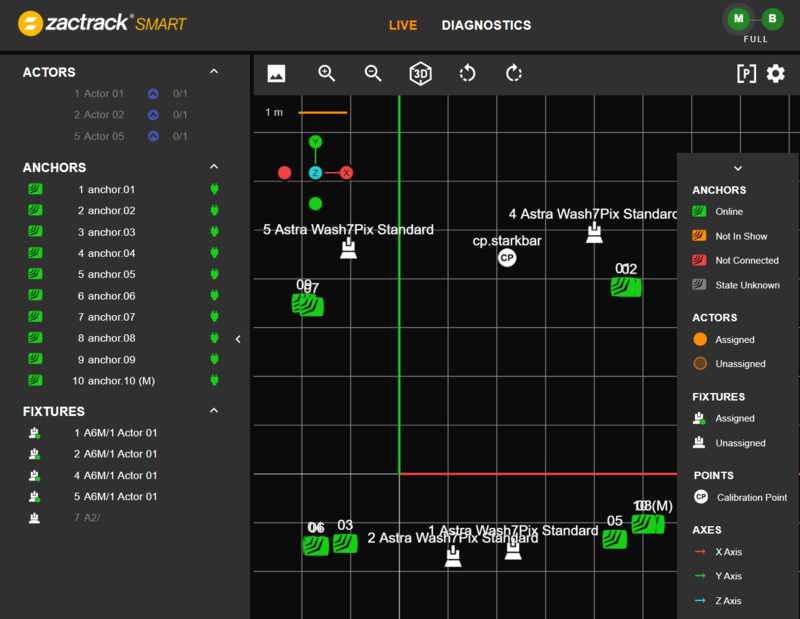This screenshot has width=800, height=619.
Task: Click the Not Connected legend swatch
Action: 699,260
